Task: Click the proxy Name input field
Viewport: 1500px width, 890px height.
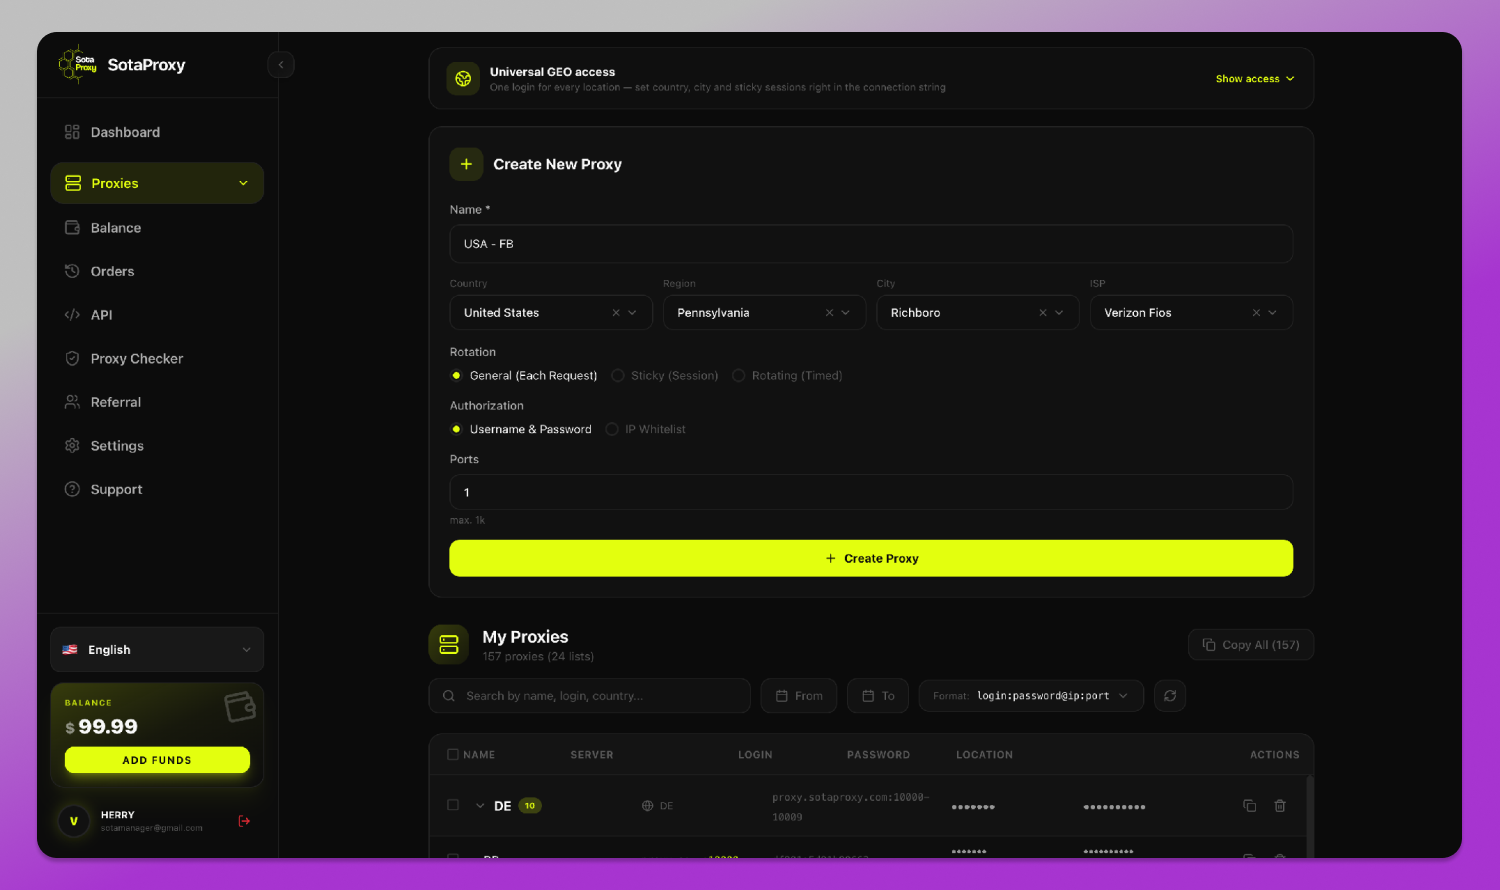Action: point(871,244)
